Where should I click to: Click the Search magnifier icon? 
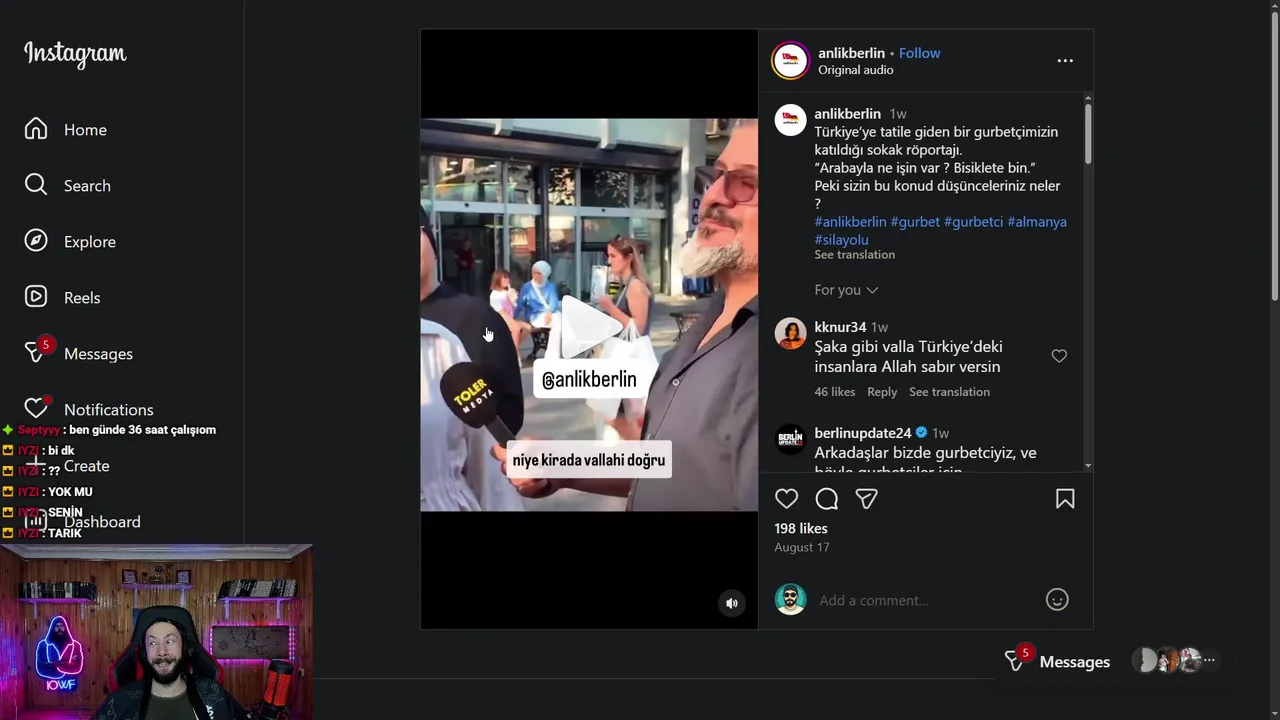(36, 185)
